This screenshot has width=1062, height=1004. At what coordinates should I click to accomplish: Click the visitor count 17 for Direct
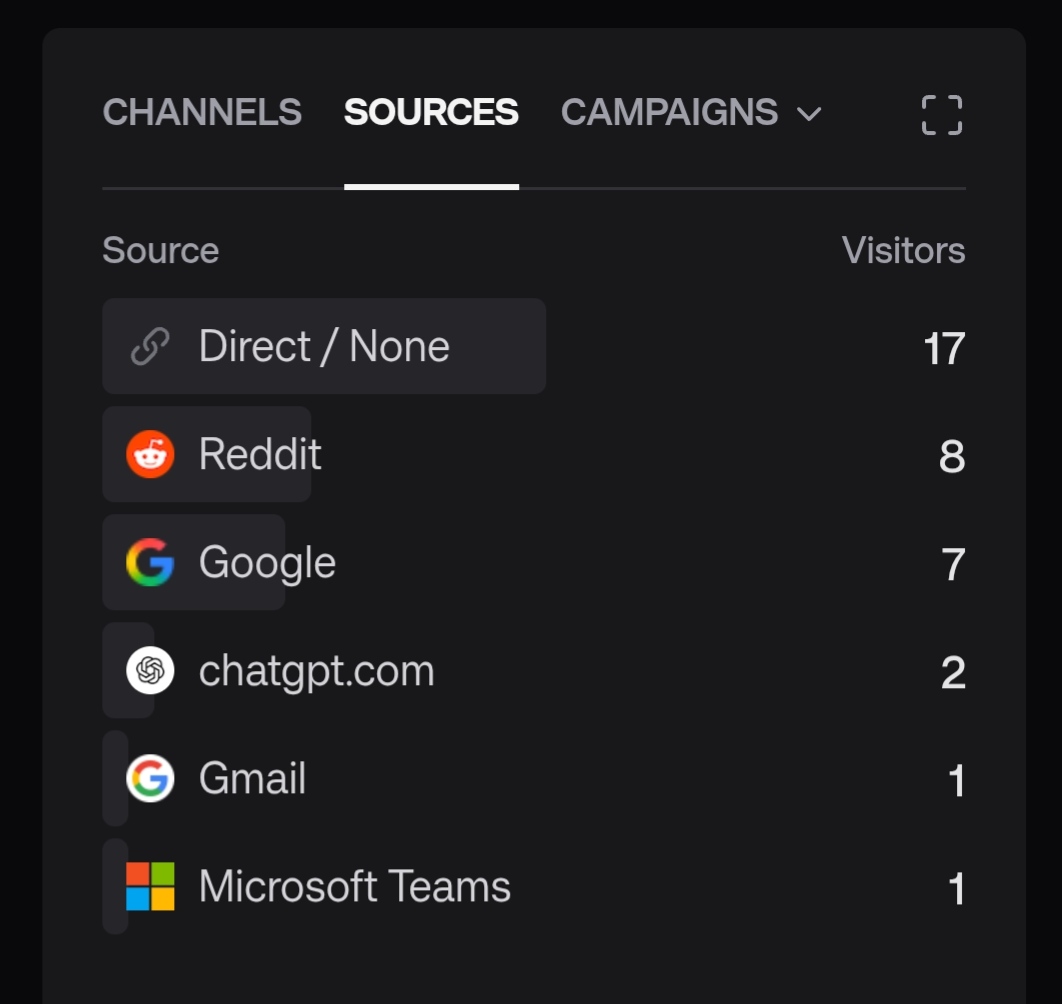[943, 349]
